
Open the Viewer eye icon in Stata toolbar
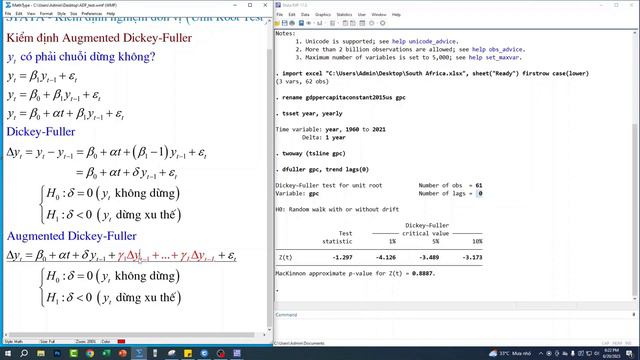click(x=309, y=23)
